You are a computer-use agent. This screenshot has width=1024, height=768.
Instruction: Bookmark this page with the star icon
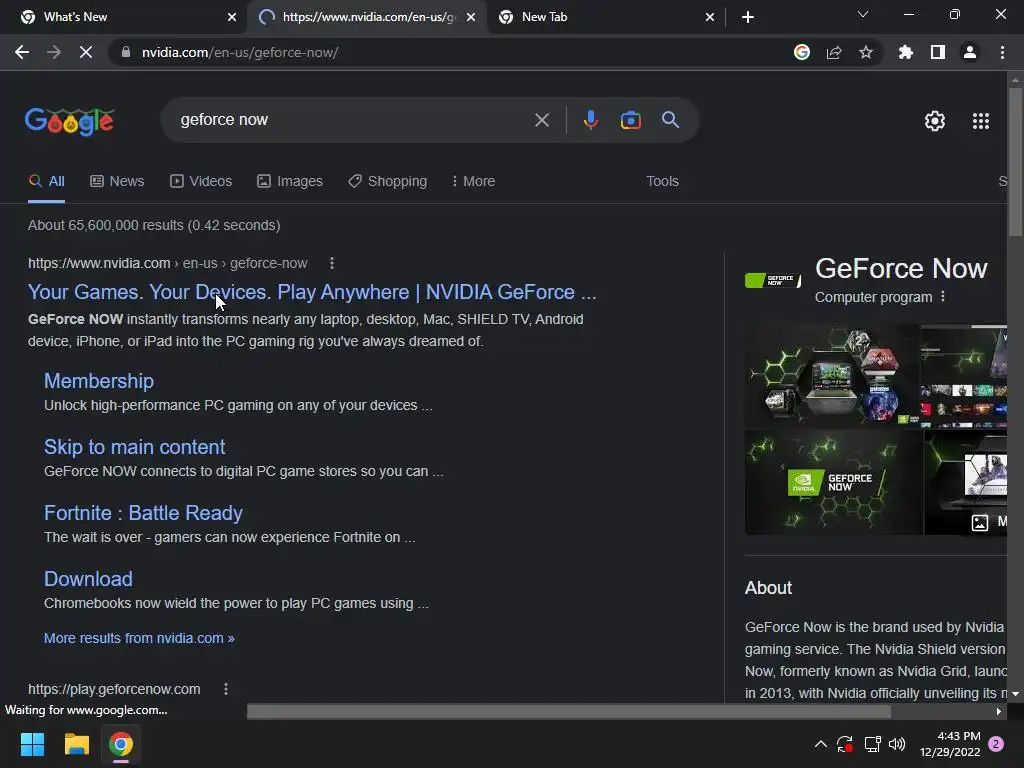[x=866, y=52]
